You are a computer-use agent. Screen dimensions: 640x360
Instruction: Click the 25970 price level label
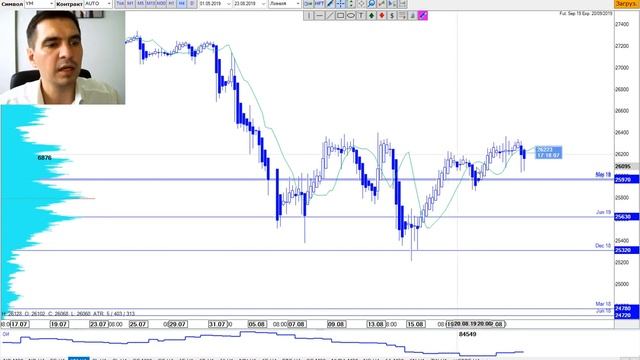point(626,180)
